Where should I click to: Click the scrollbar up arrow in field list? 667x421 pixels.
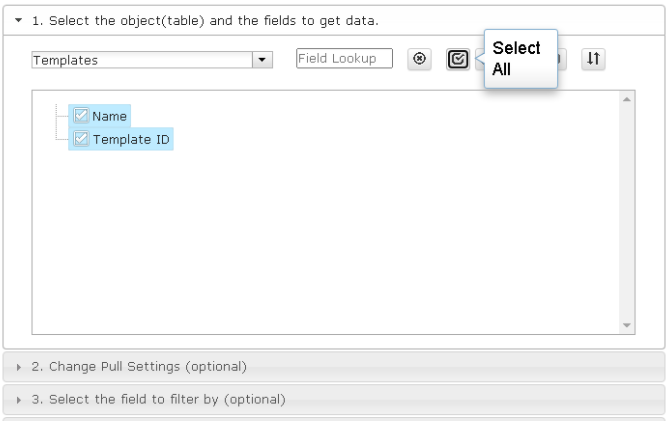pos(627,100)
